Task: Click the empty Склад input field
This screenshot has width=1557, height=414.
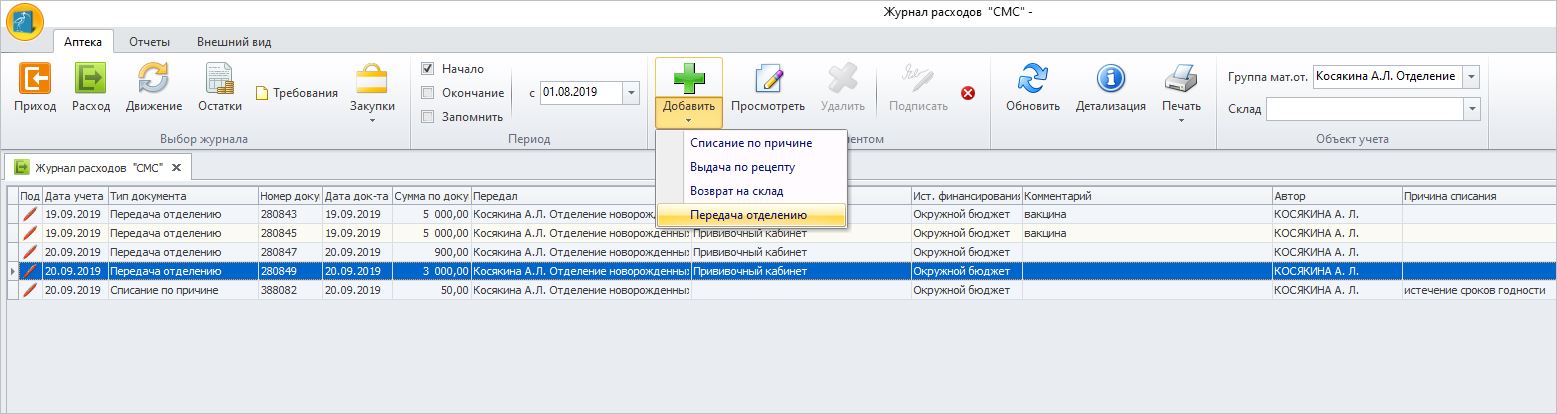Action: [1363, 108]
